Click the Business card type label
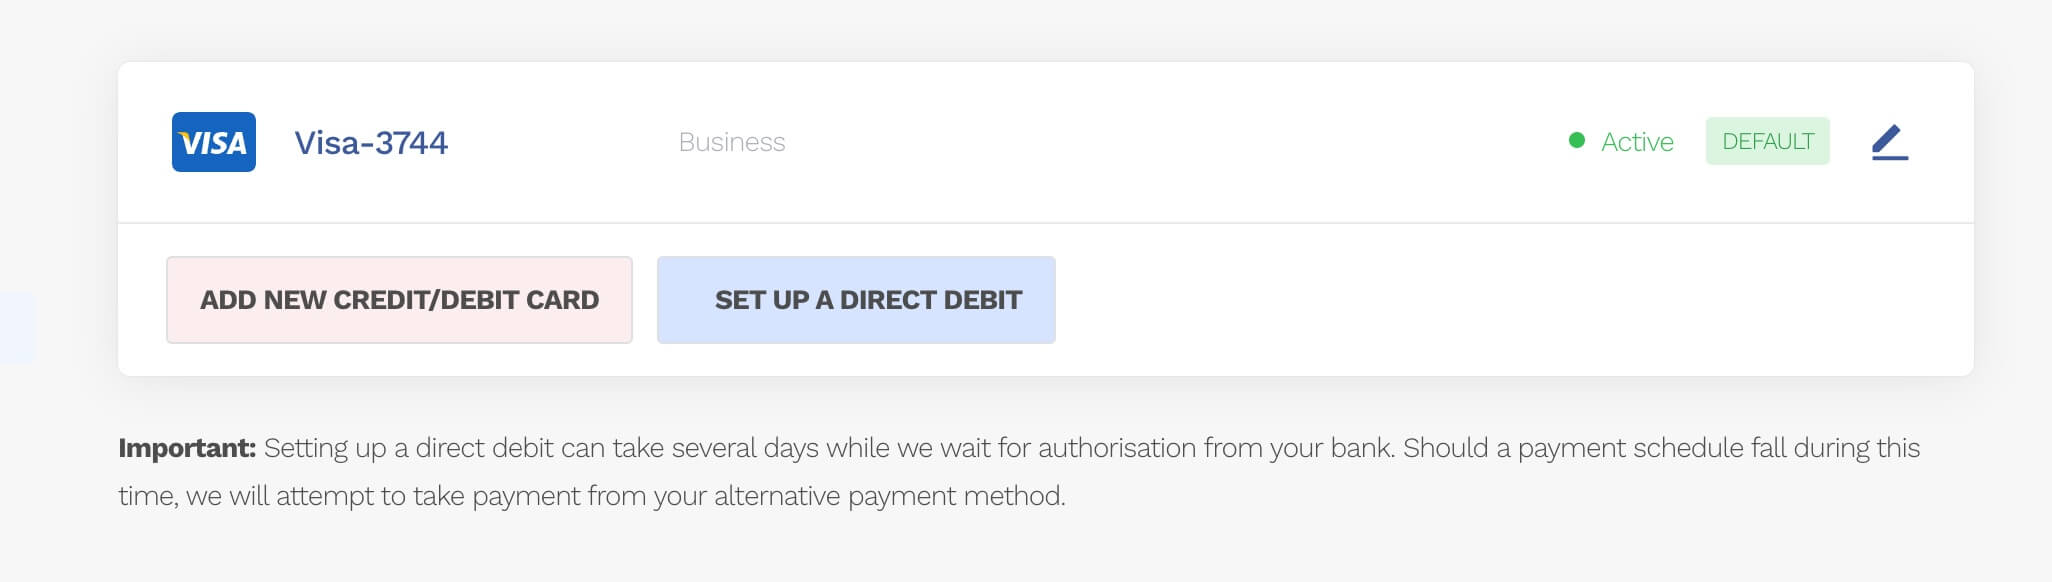Viewport: 2052px width, 582px height. (x=731, y=142)
